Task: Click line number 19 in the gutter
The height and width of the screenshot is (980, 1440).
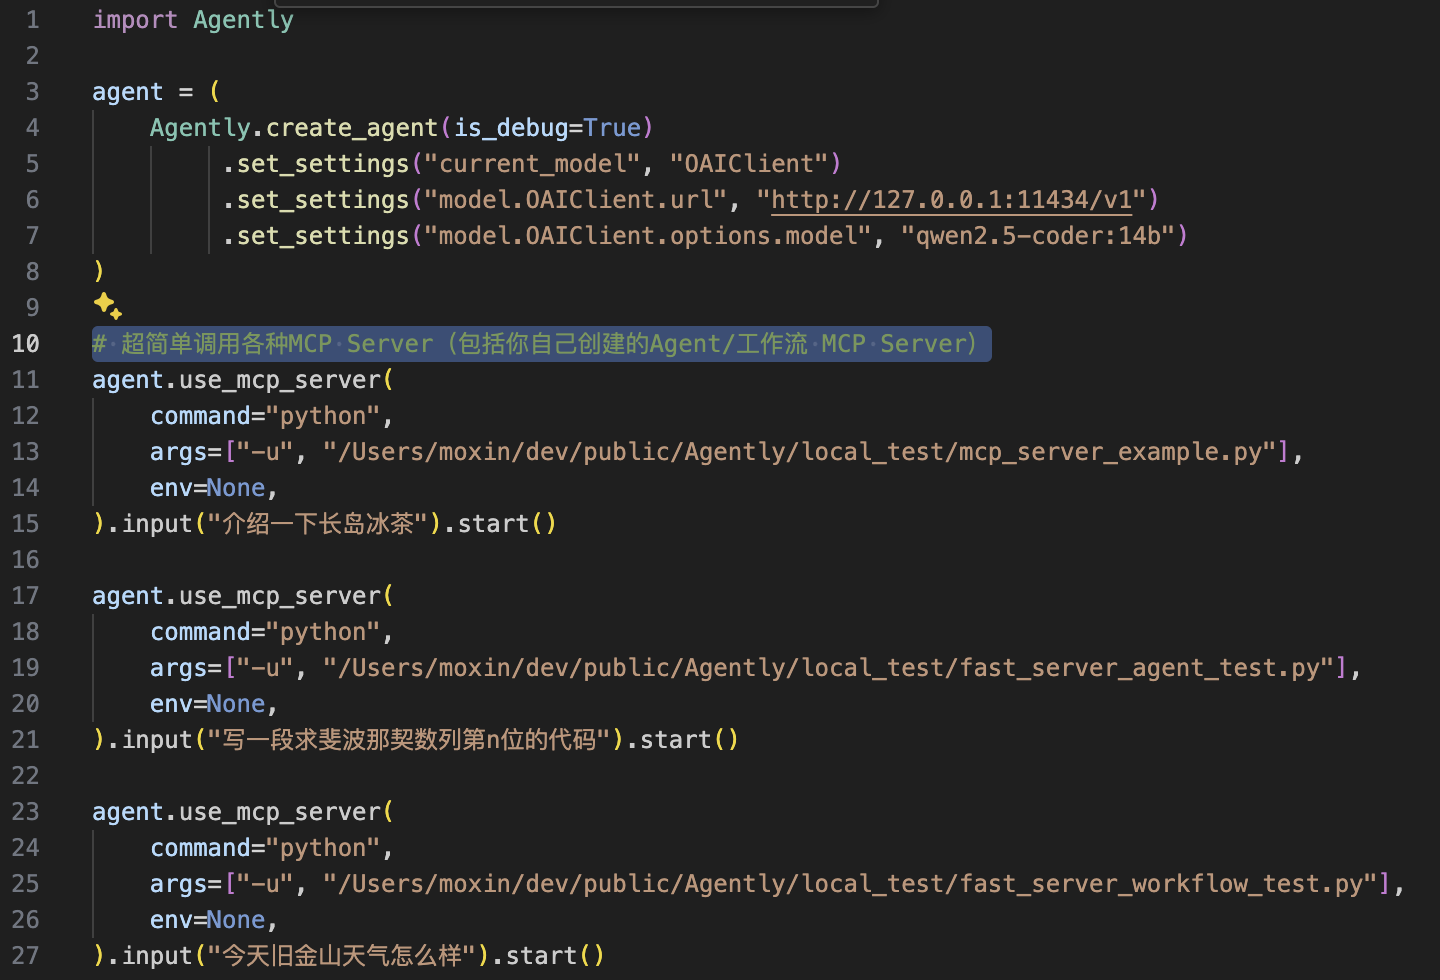Action: [x=26, y=668]
